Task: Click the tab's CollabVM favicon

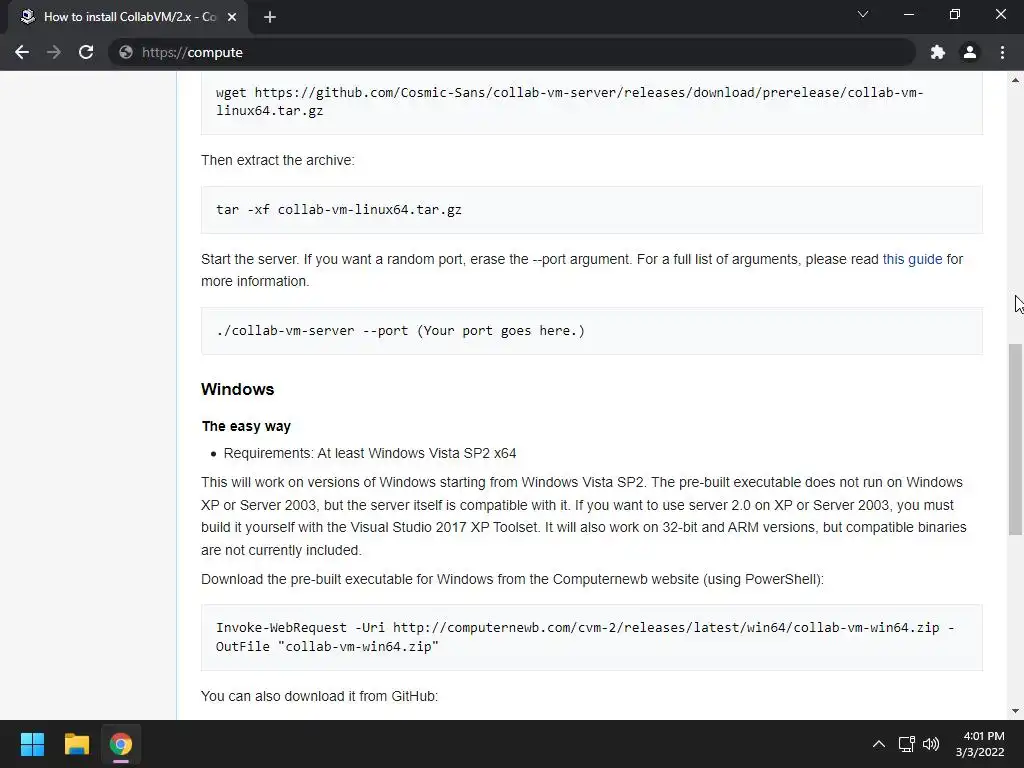Action: pos(27,17)
